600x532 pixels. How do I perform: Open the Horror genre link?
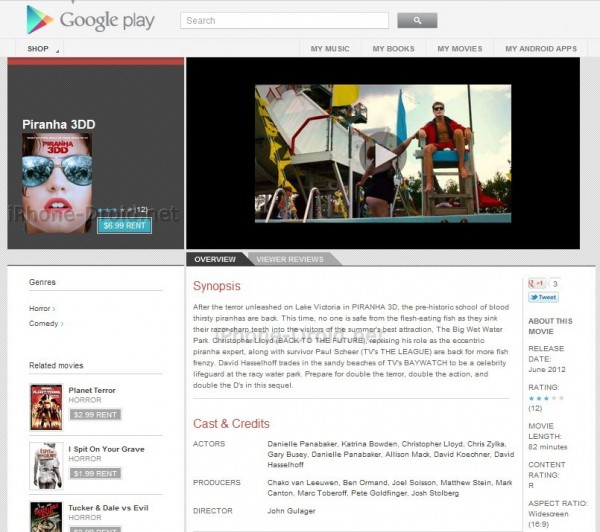41,308
